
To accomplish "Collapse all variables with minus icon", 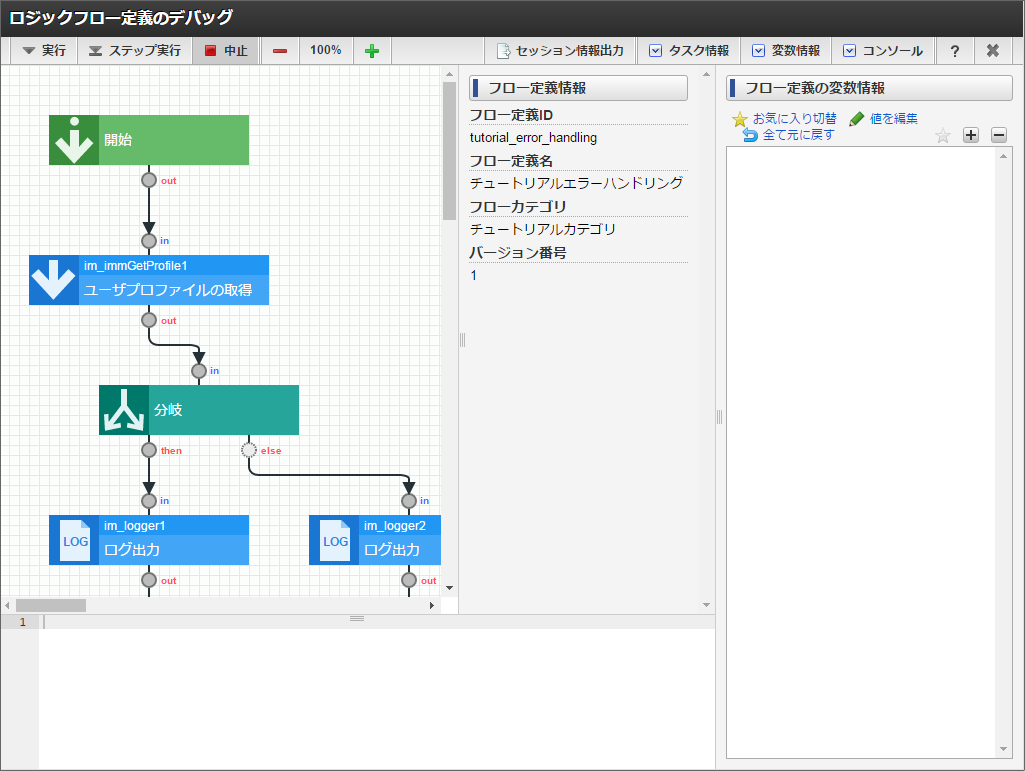I will [x=999, y=135].
